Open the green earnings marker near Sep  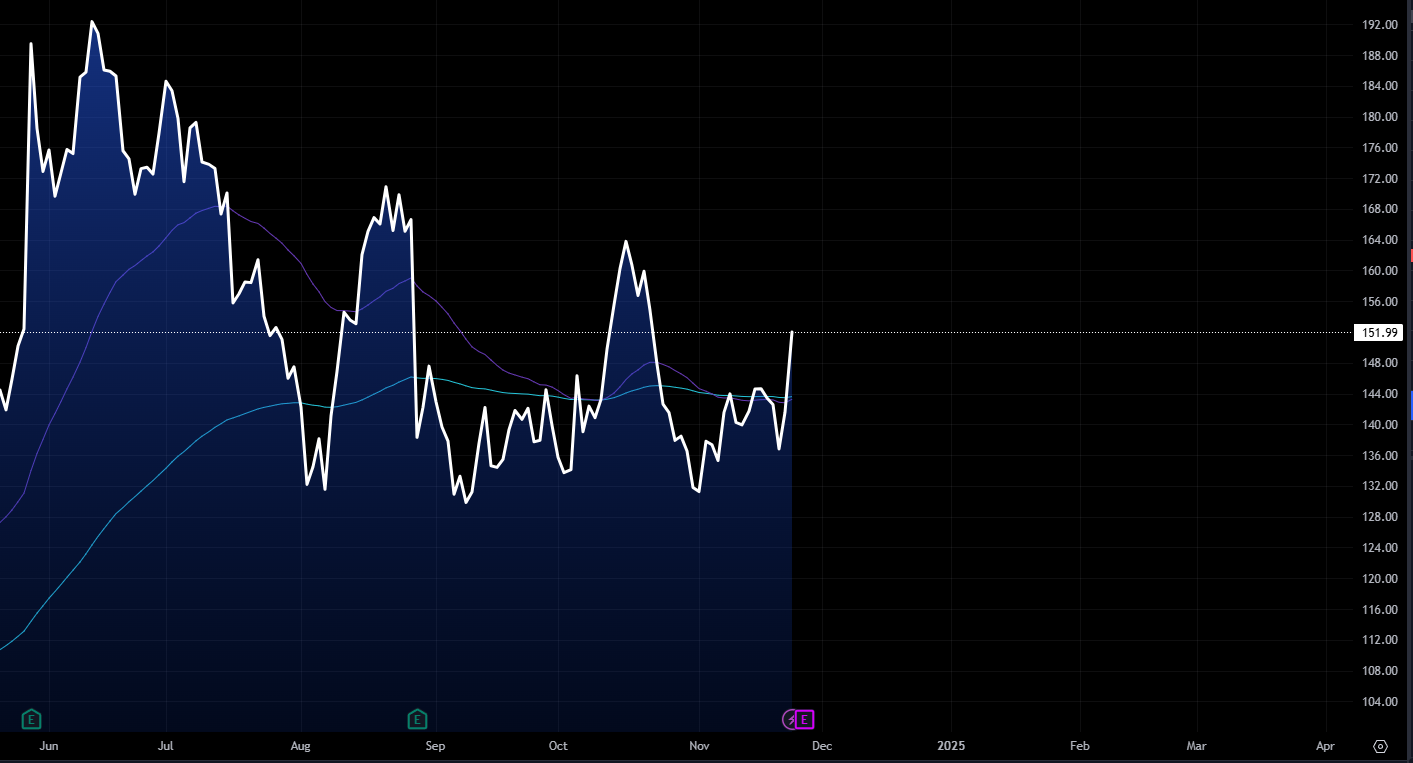pos(417,718)
